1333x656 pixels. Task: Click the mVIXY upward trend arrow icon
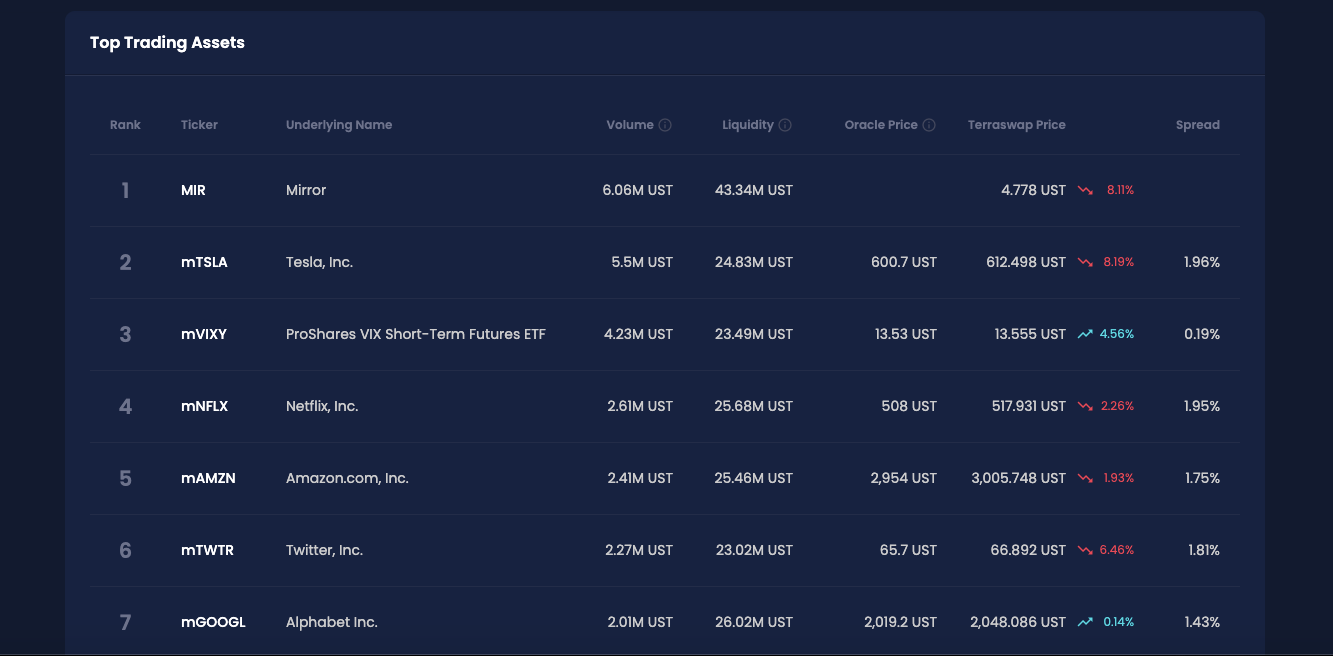tap(1085, 334)
